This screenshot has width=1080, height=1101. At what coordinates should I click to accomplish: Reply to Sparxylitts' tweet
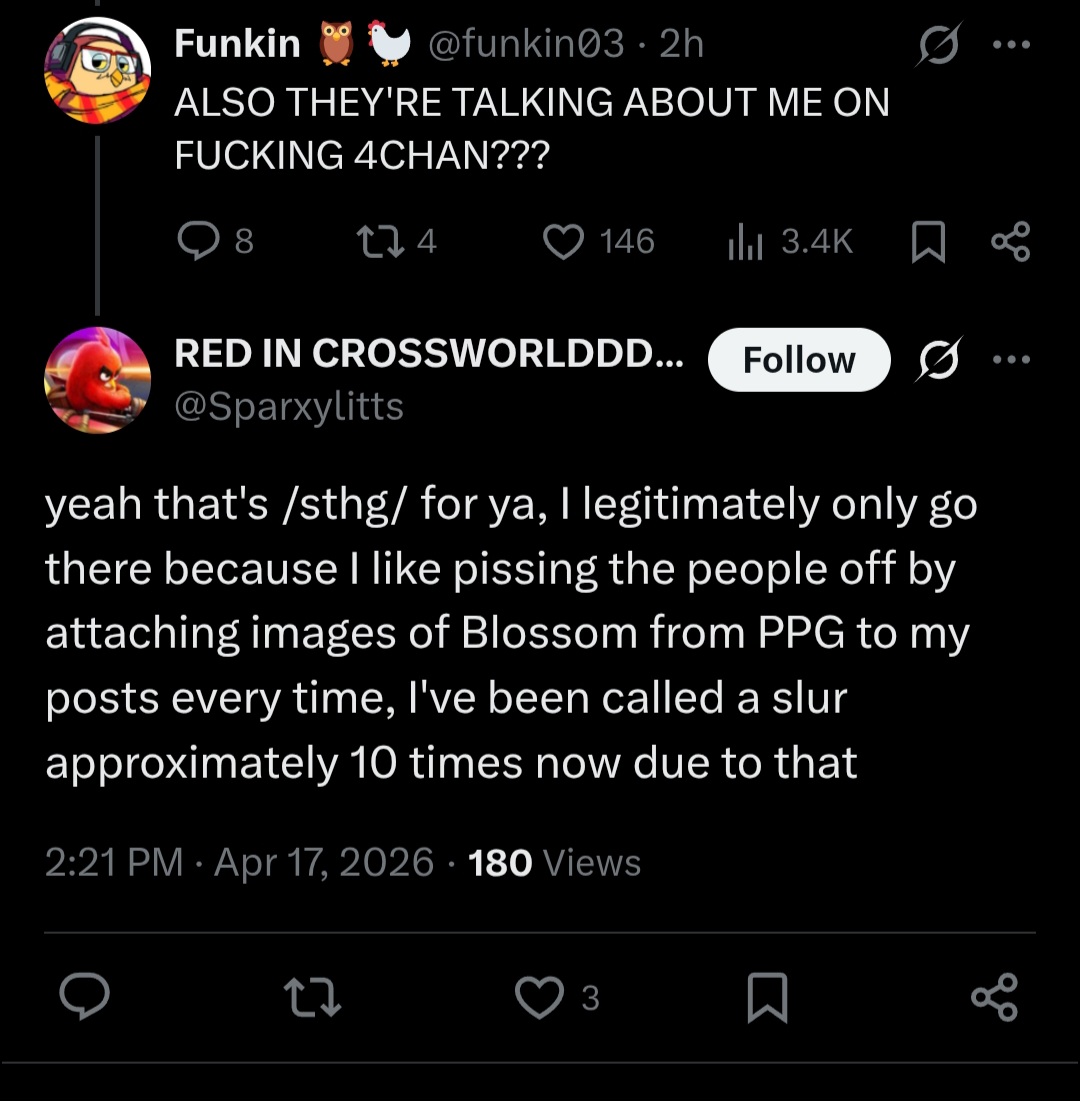(x=85, y=996)
